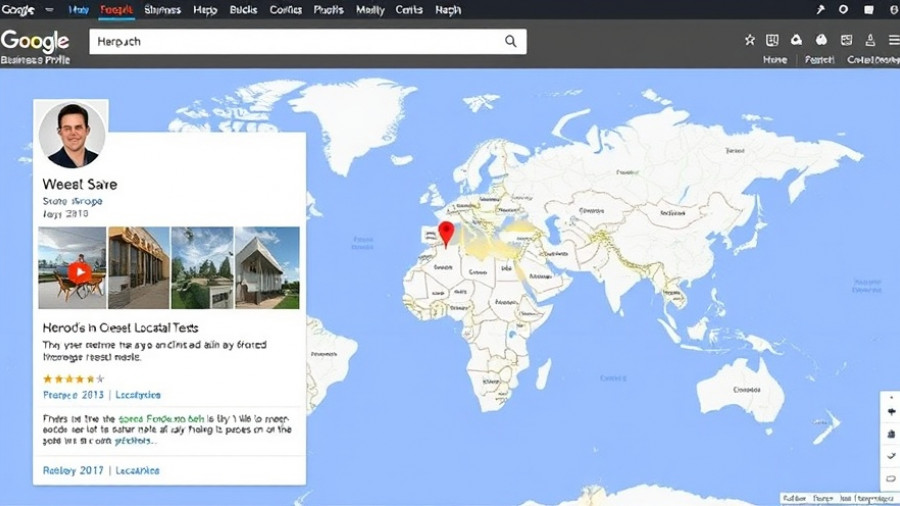Play the video on the first photo thumbnail
Image resolution: width=900 pixels, height=506 pixels.
pos(80,272)
